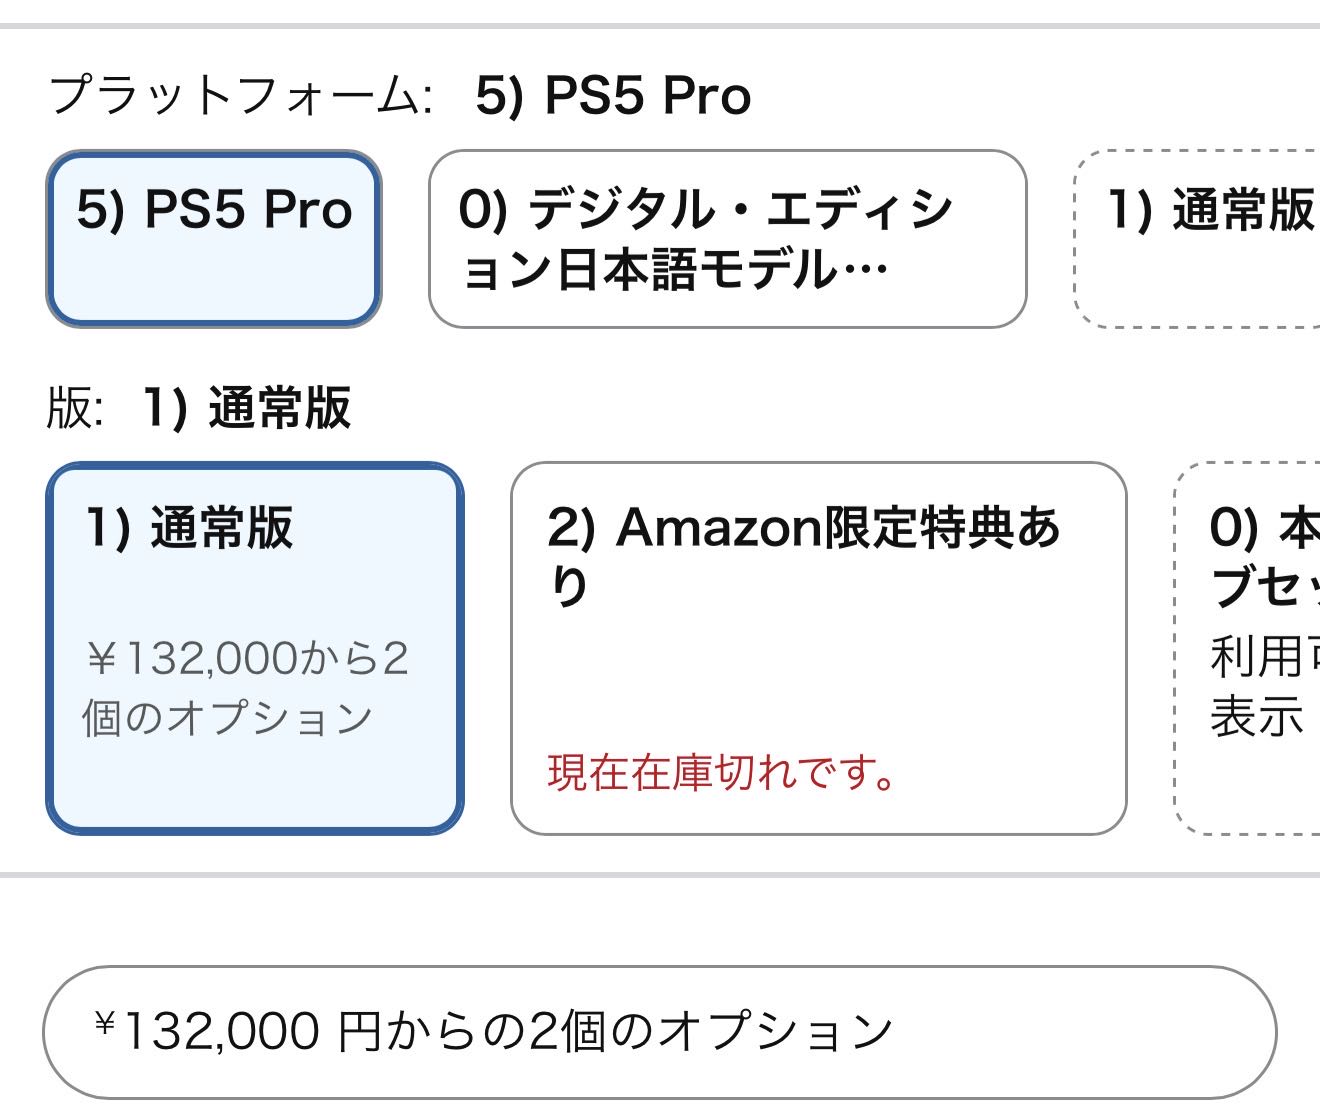Tap the 0) デジタル・エディシ title line
Viewport: 1320px width, 1118px height.
point(706,210)
